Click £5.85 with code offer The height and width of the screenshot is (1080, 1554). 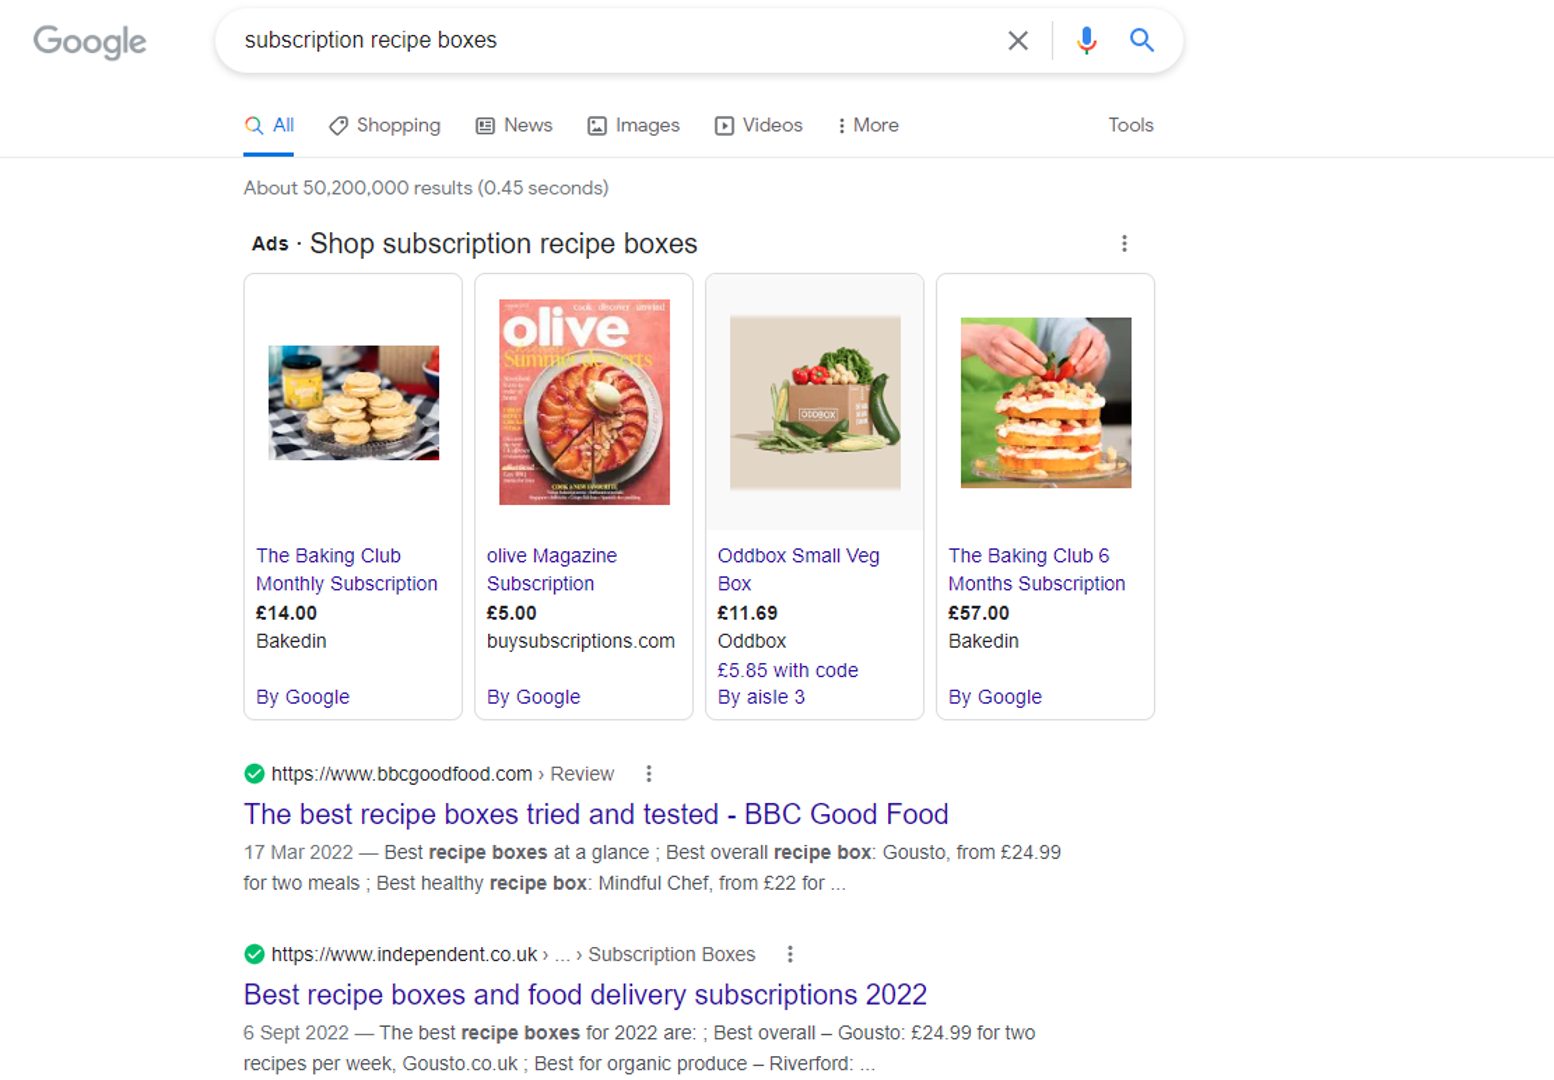click(788, 670)
